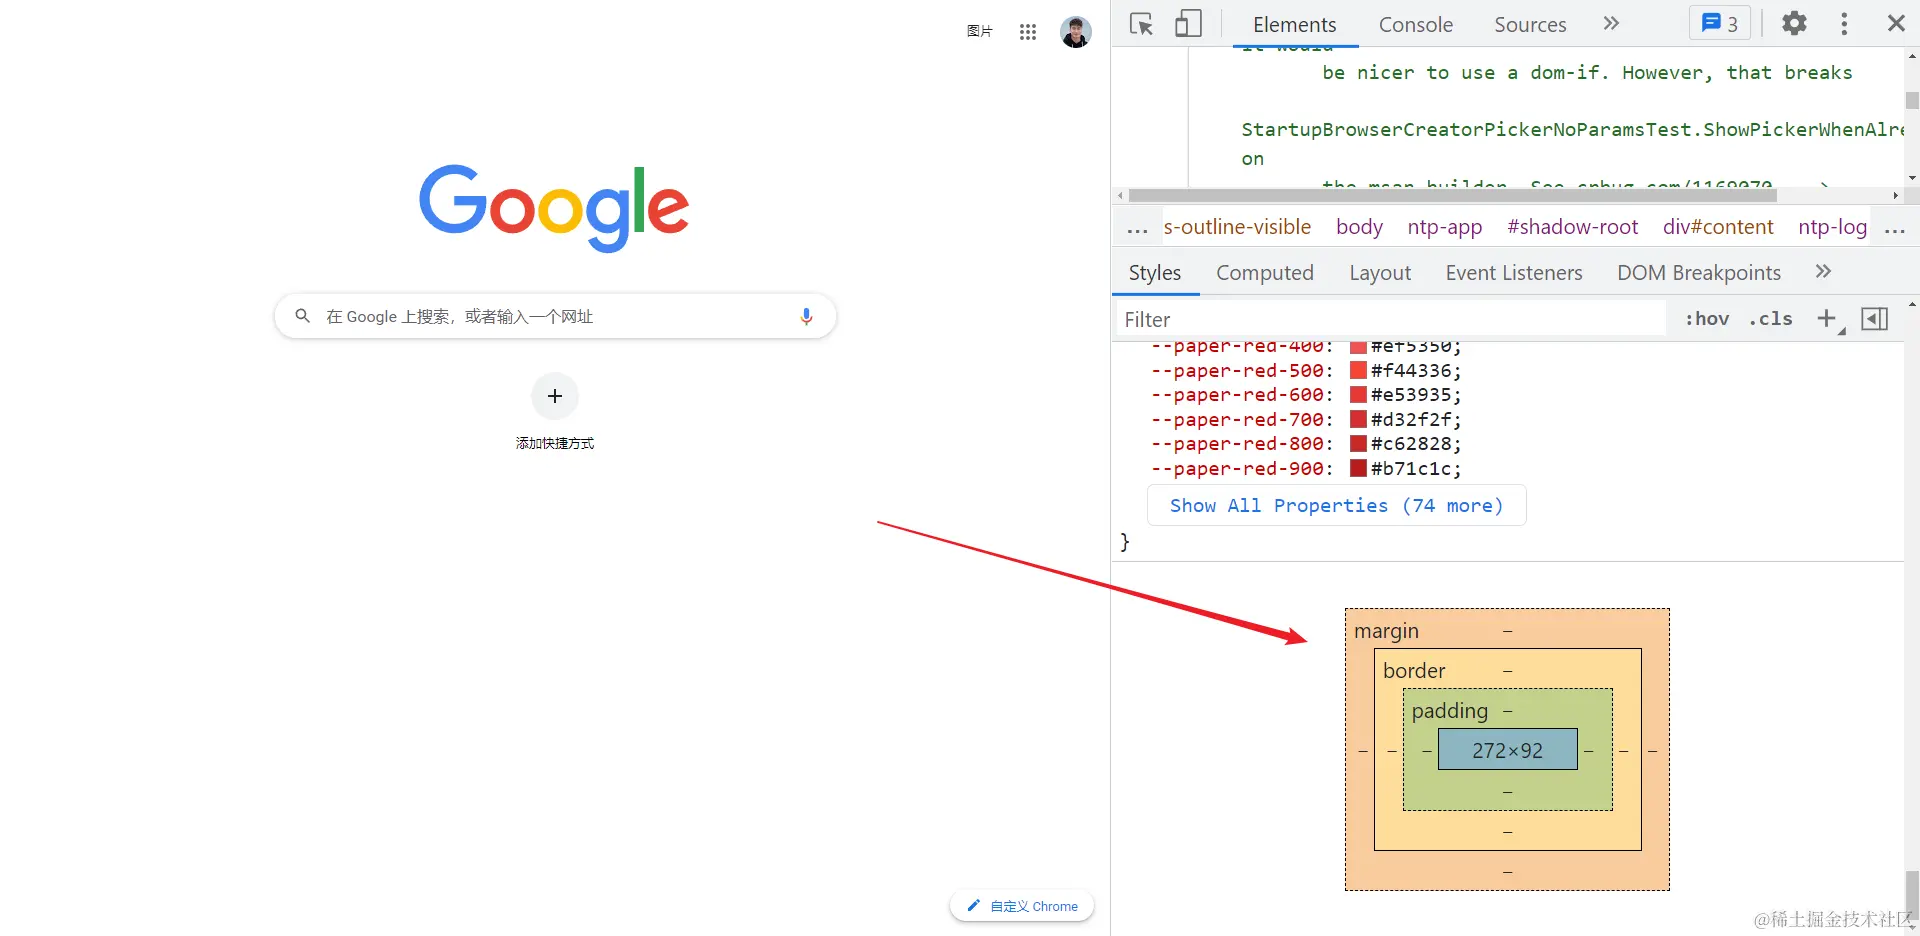The image size is (1920, 936).
Task: Select ntp-app in the breadcrumb
Action: point(1445,227)
